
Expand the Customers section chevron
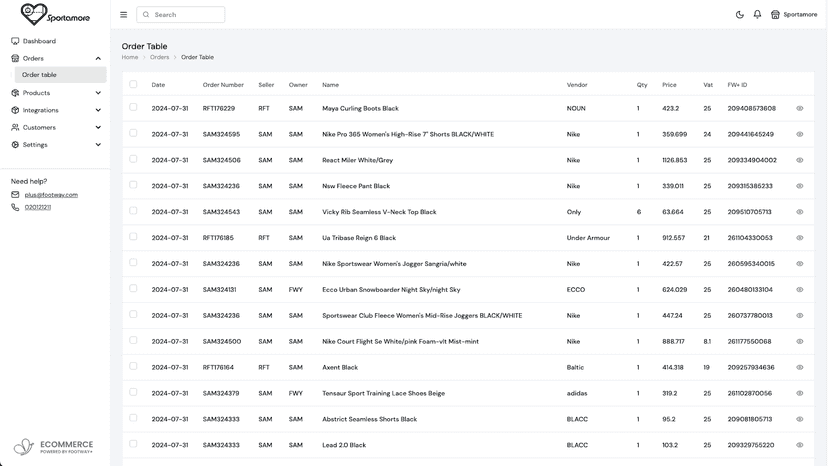[x=98, y=128]
